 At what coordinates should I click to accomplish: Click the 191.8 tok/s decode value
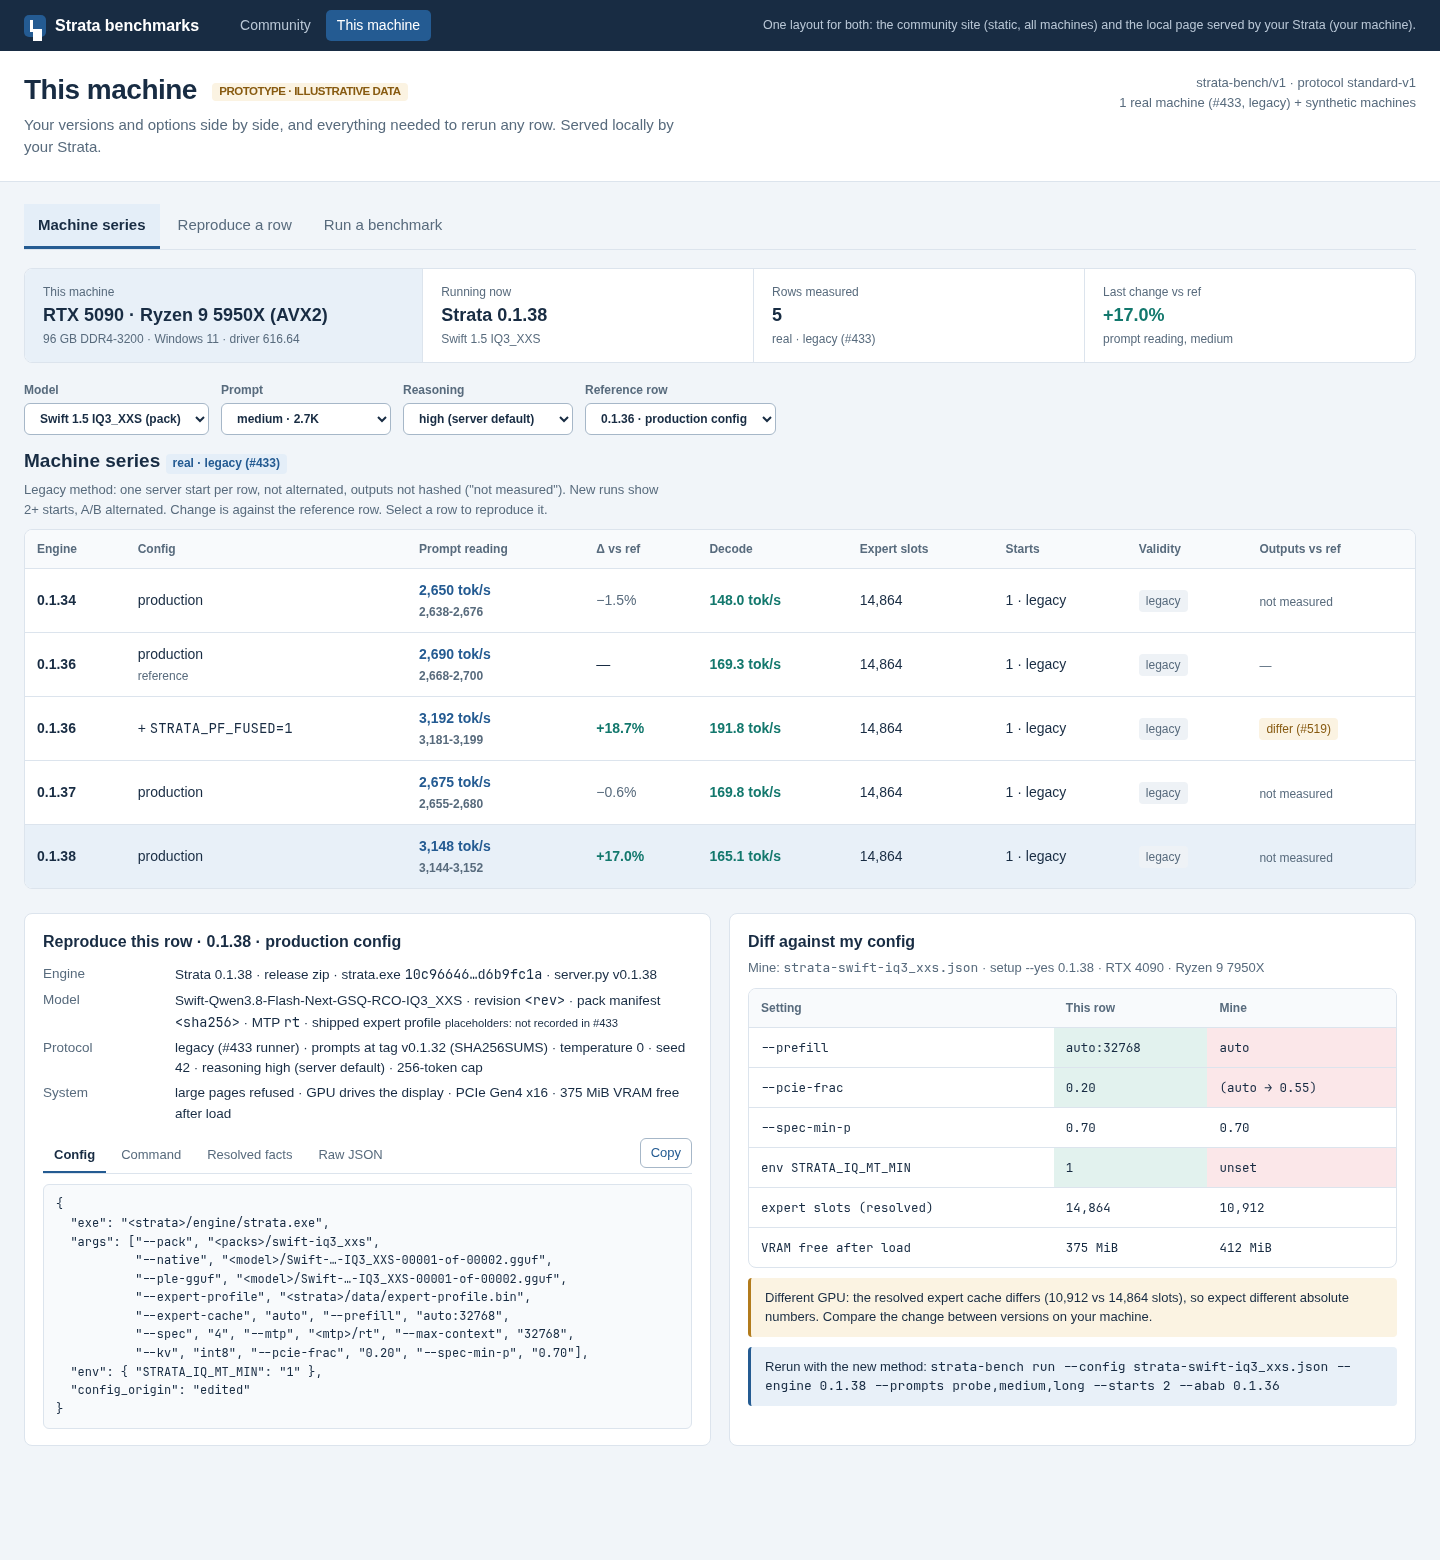point(745,728)
